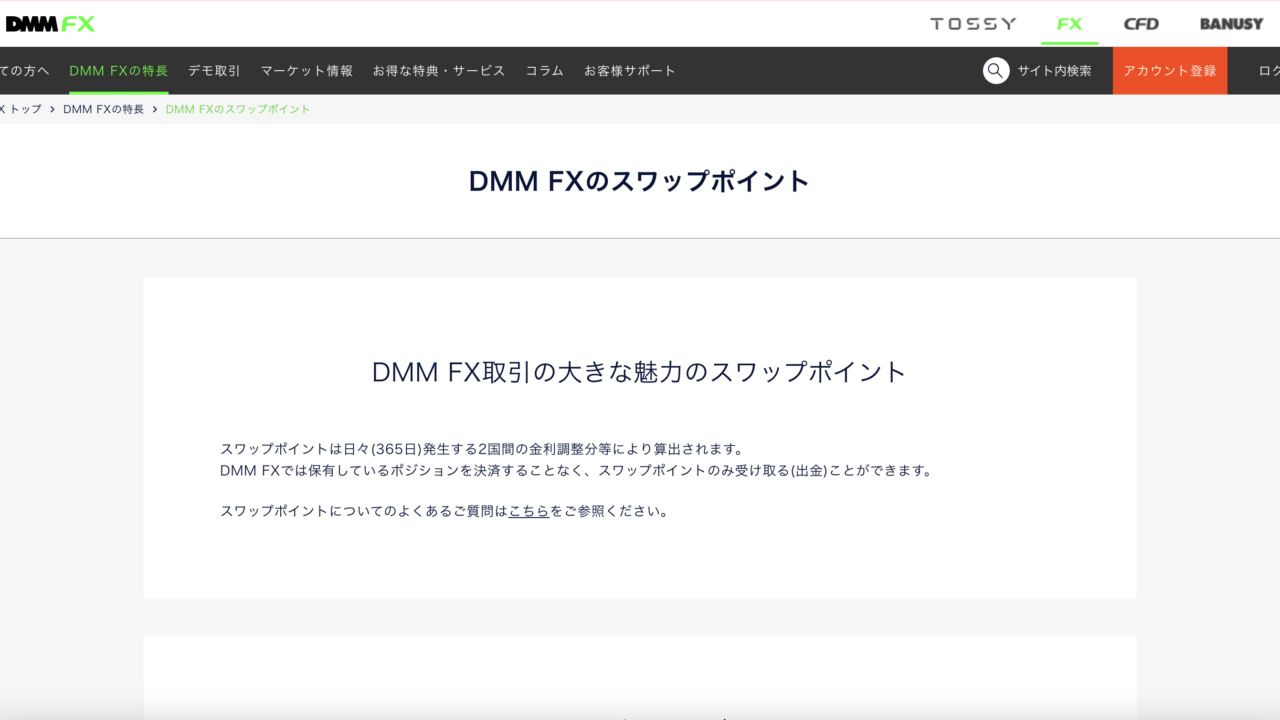This screenshot has height=720, width=1280.
Task: Go to デモ取引 in the navigation bar
Action: [x=214, y=71]
